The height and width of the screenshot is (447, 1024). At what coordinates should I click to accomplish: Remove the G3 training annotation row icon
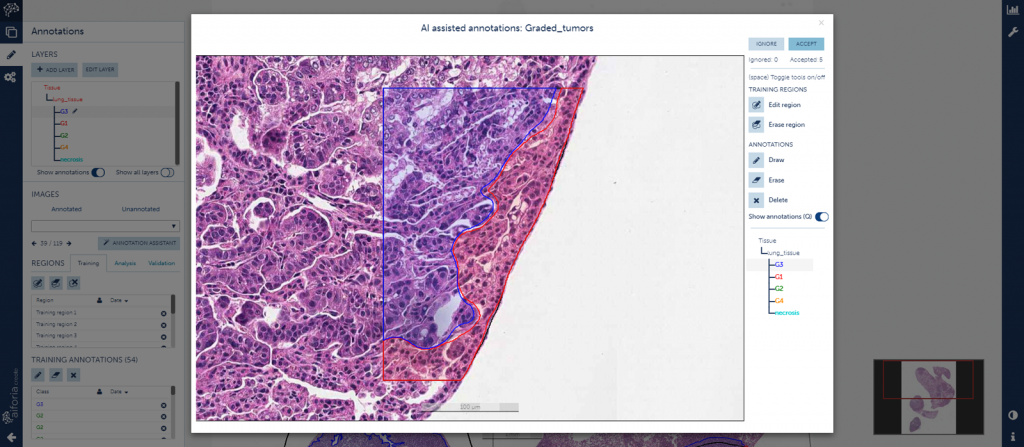(163, 405)
